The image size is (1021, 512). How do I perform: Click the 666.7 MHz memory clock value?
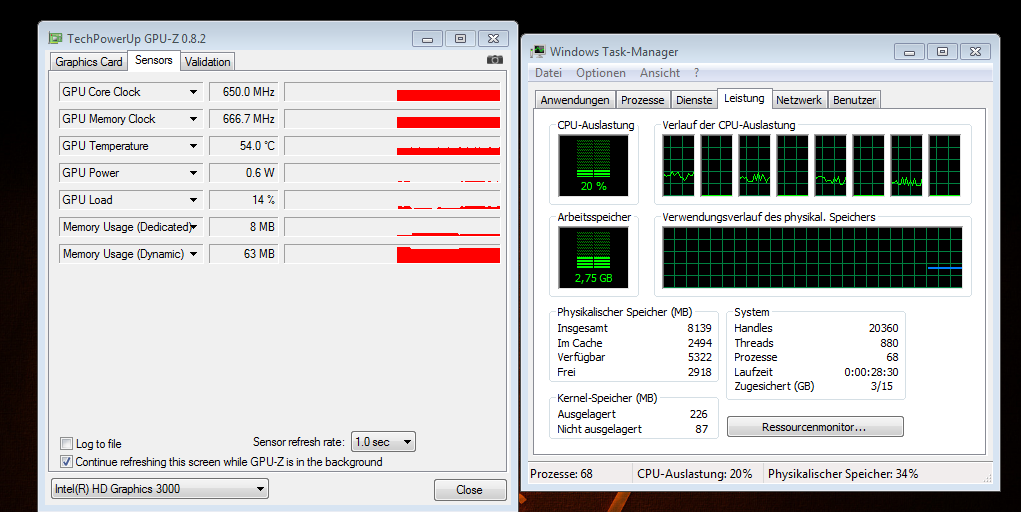tap(244, 119)
